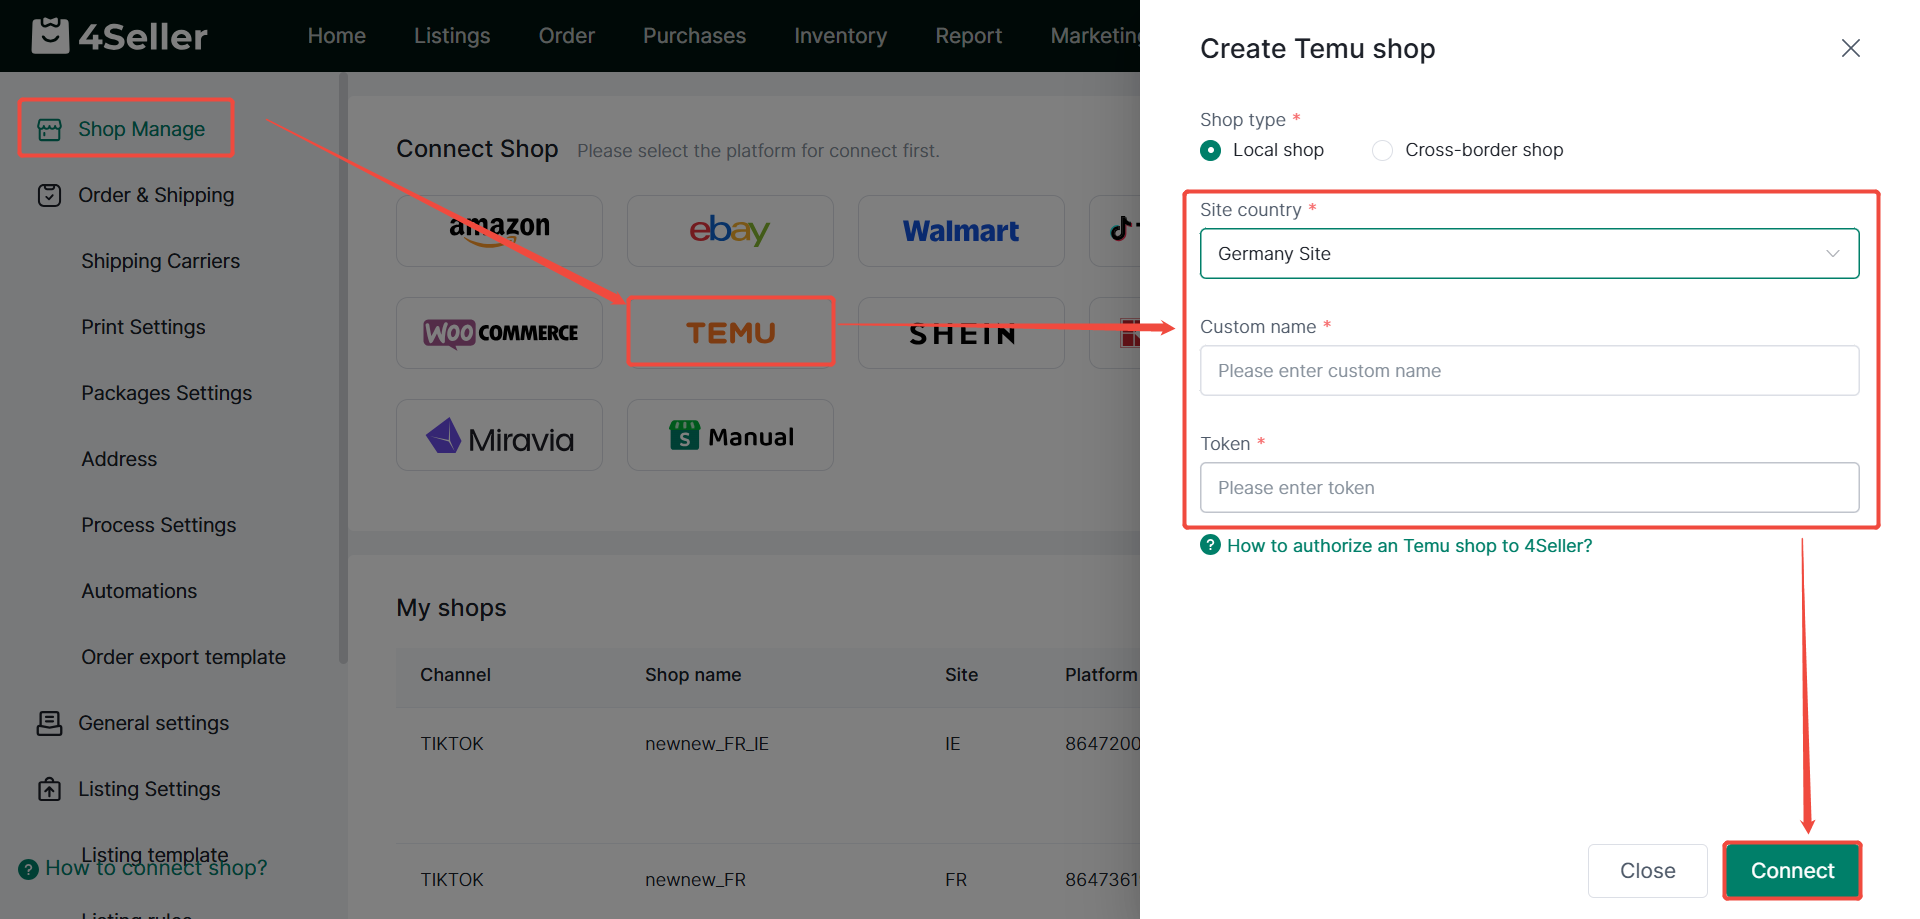The width and height of the screenshot is (1920, 919).
Task: Click the help icon beside Temu authorize link
Action: (1210, 545)
